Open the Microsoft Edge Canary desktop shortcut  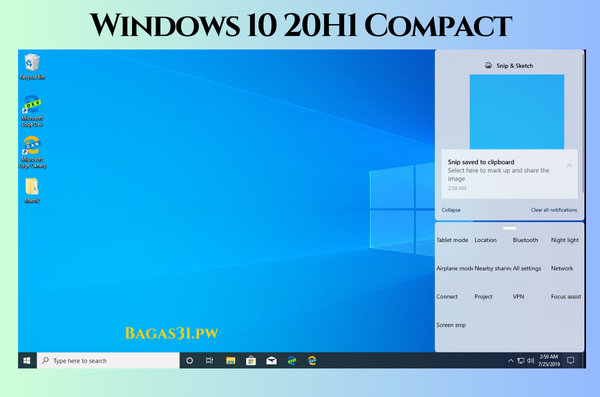[32, 152]
